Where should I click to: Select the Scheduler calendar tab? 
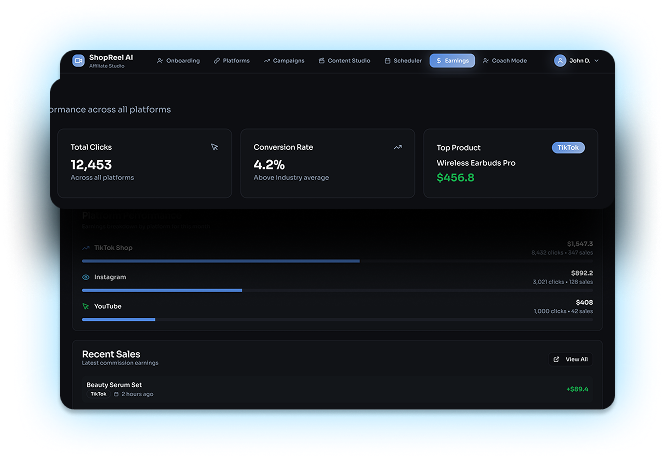[x=404, y=61]
